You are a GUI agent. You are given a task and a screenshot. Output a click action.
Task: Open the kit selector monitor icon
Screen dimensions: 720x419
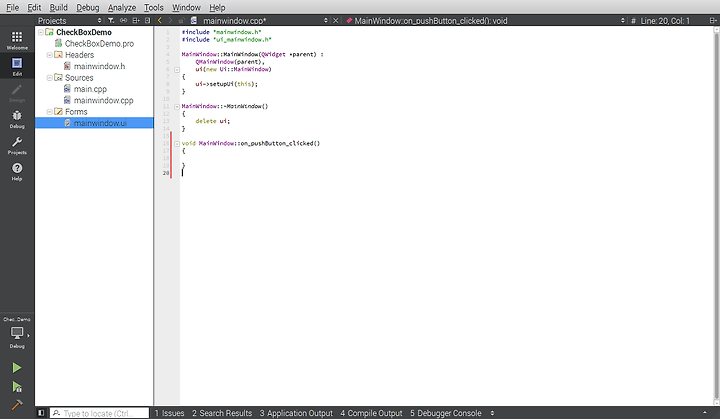(17, 335)
